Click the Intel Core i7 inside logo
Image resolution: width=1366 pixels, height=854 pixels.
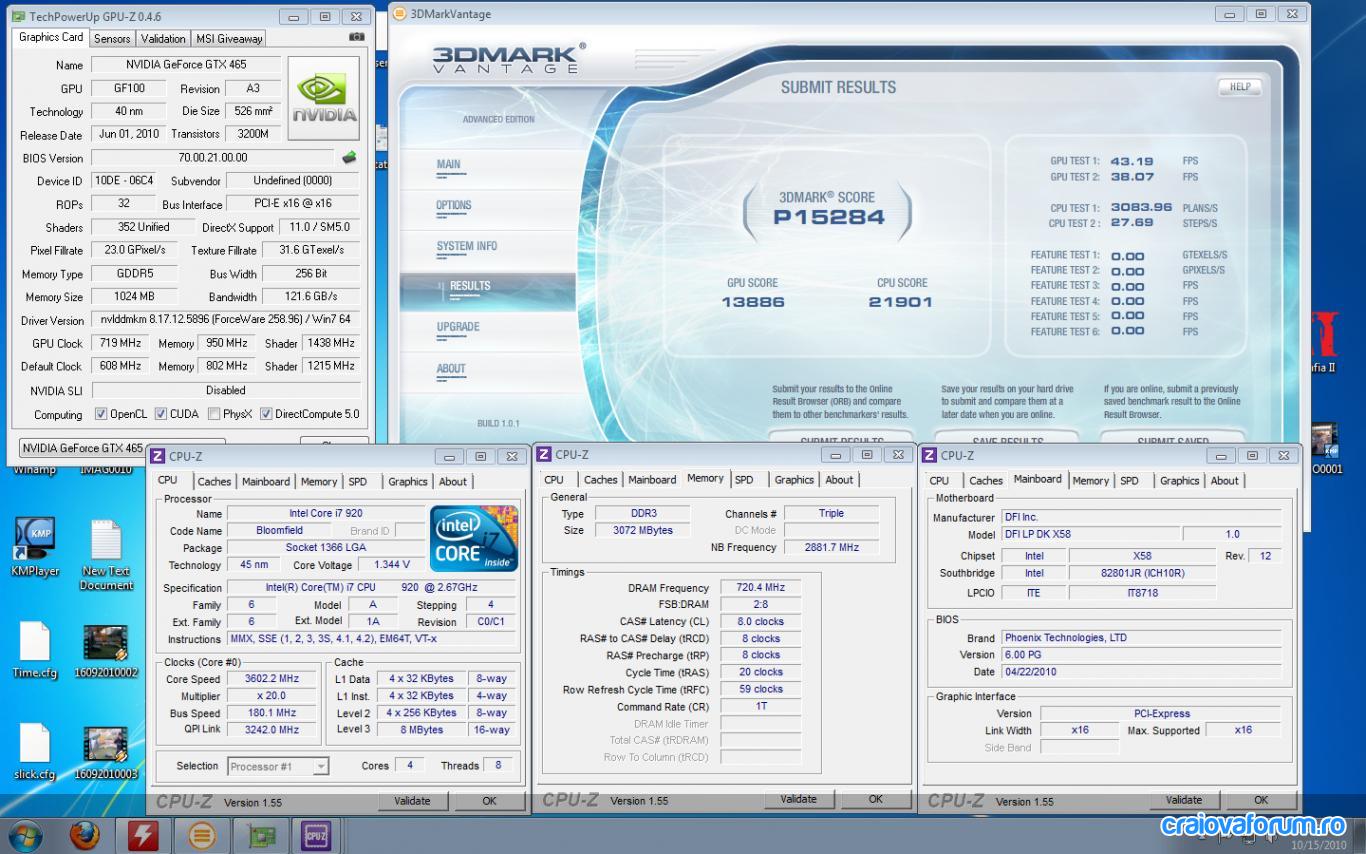[x=474, y=539]
